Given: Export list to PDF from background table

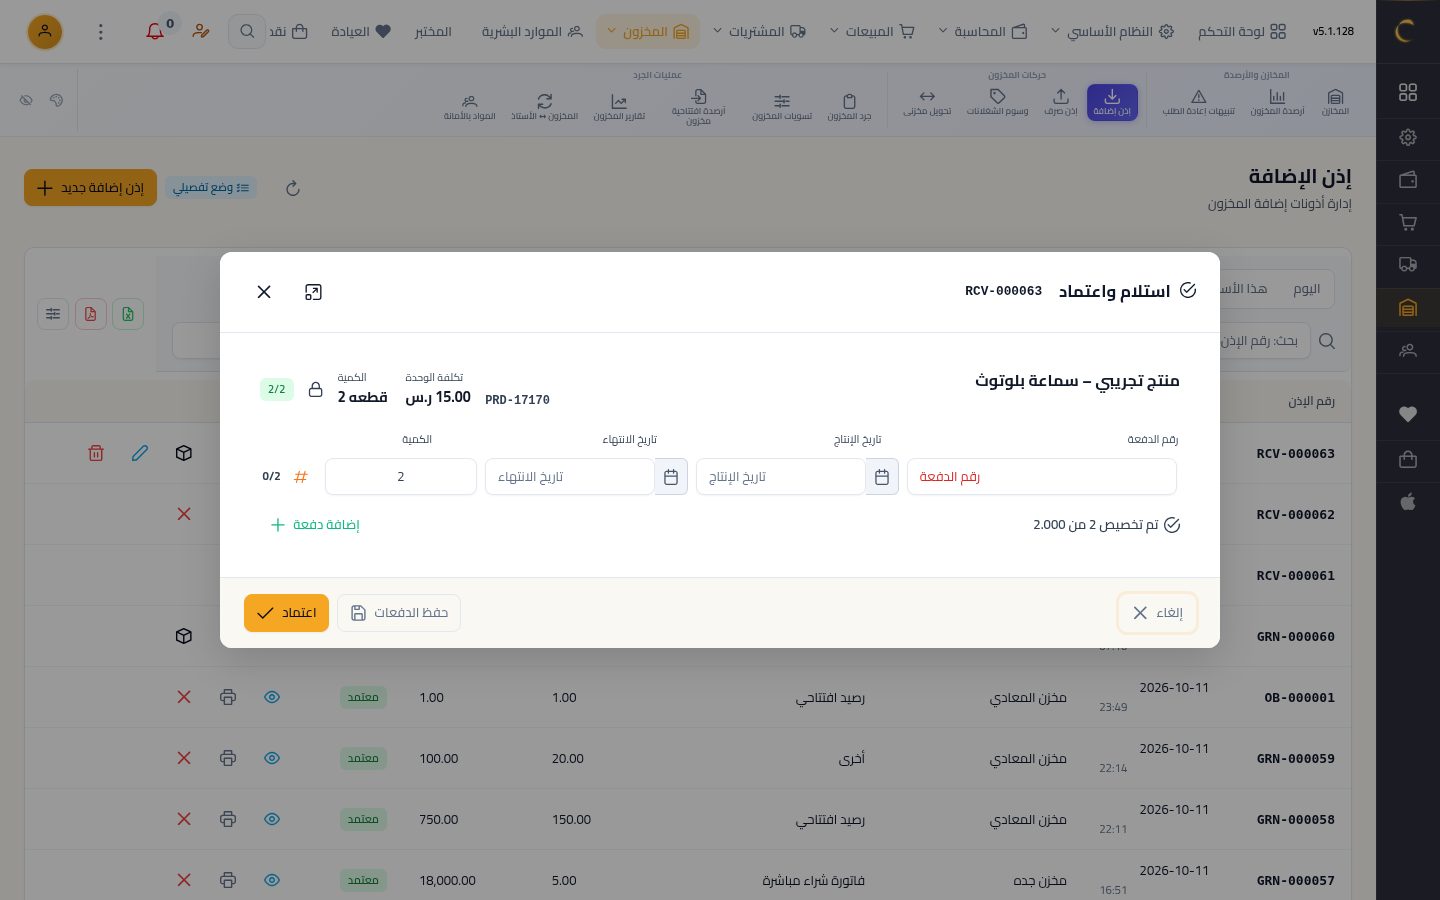Looking at the screenshot, I should (x=90, y=314).
